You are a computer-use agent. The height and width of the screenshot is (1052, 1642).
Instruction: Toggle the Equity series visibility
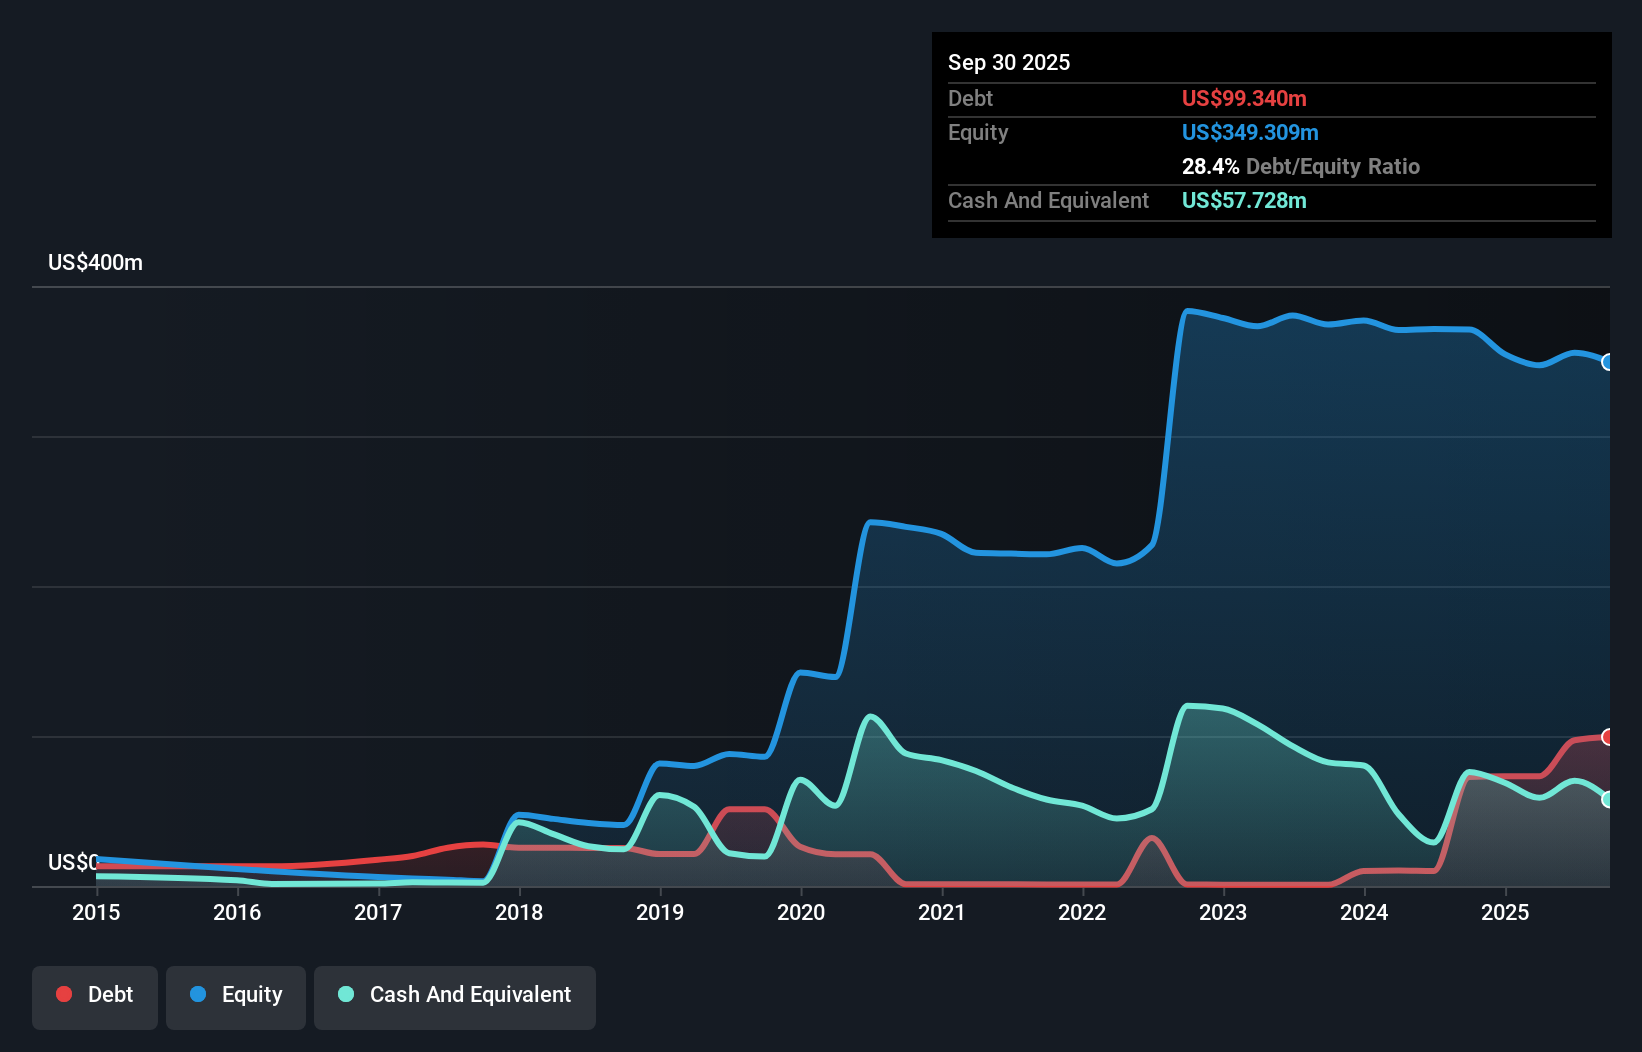click(235, 995)
